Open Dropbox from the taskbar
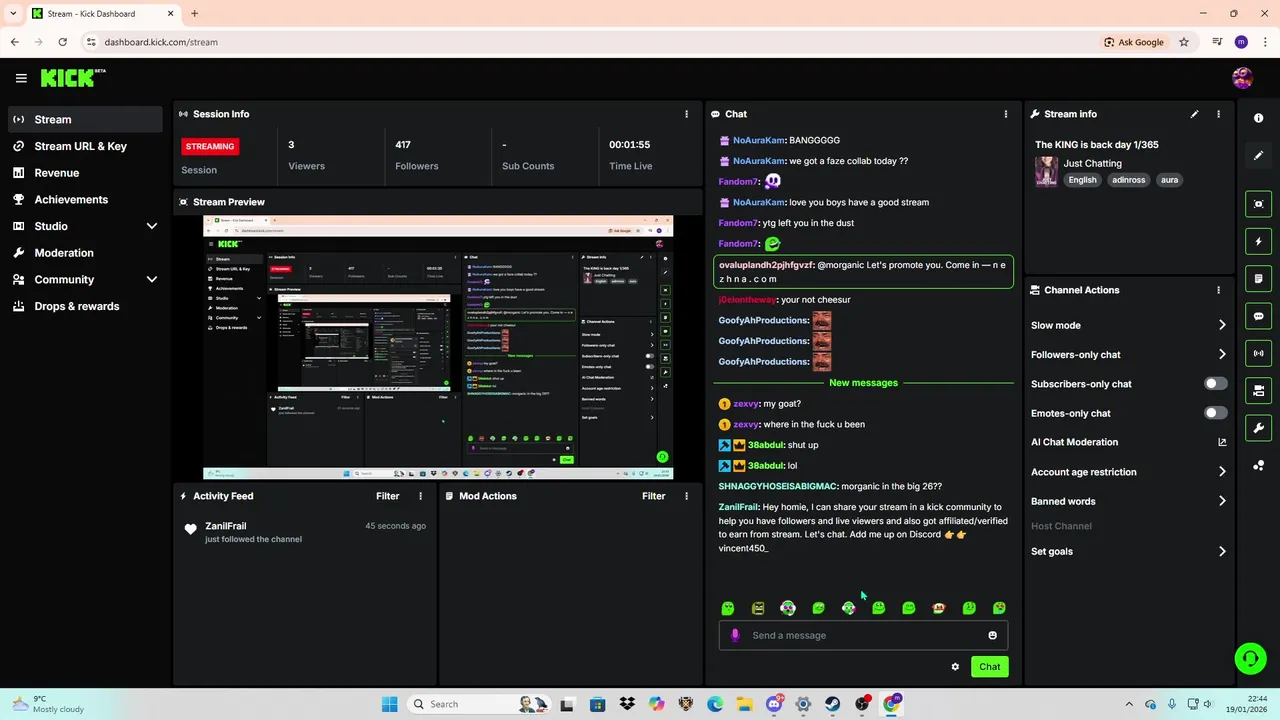This screenshot has width=1280, height=720. tap(627, 704)
